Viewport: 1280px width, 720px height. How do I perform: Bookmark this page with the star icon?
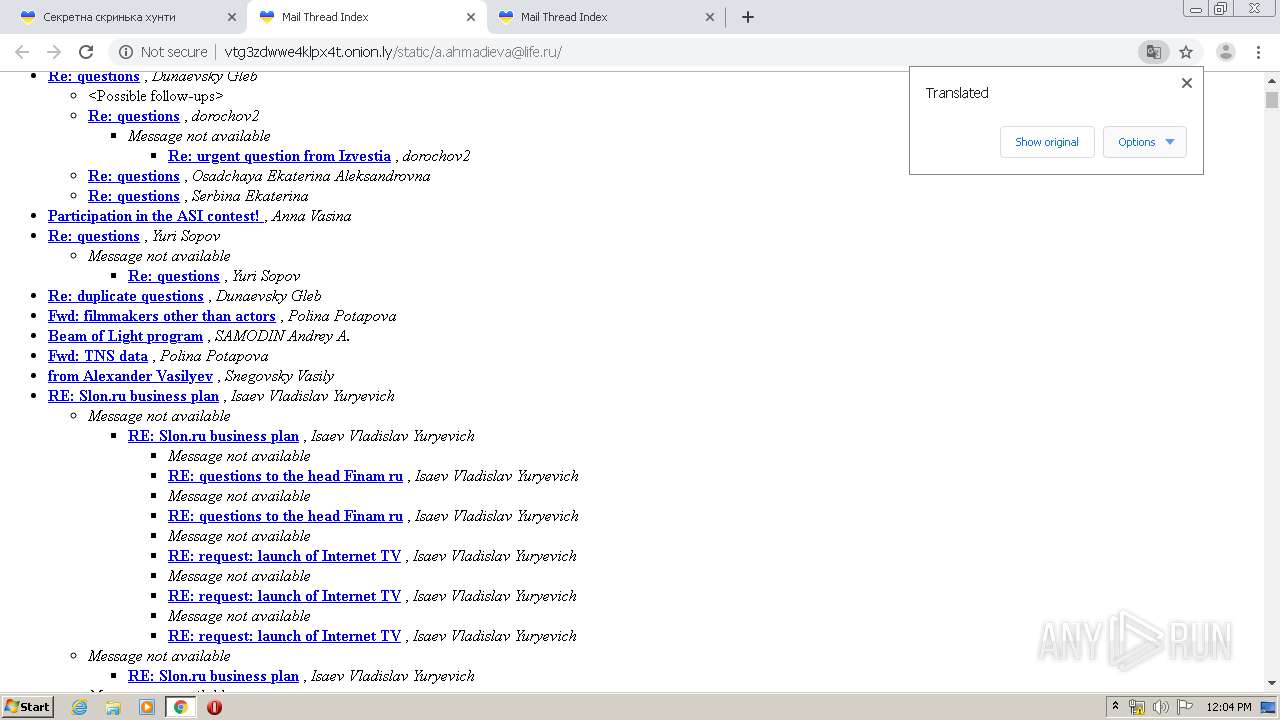coord(1186,52)
